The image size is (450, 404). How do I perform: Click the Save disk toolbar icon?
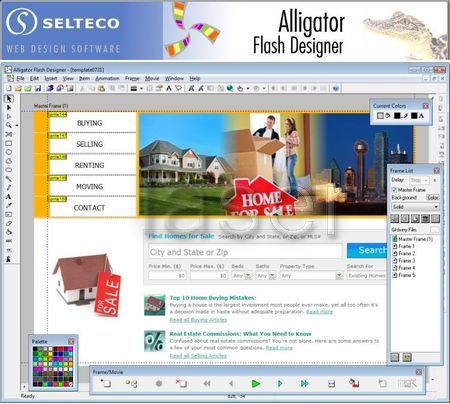tap(38, 88)
